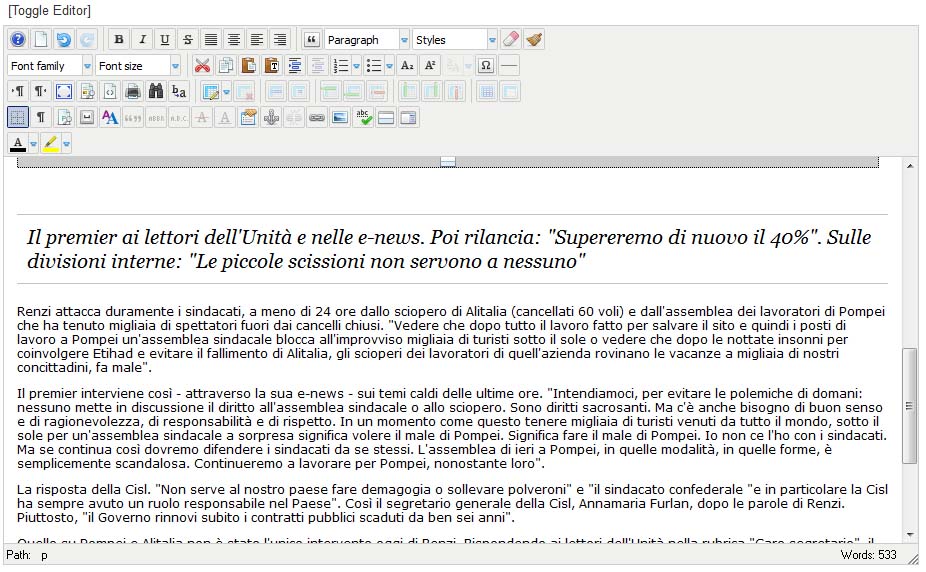This screenshot has height=572, width=926.
Task: Click the undo icon
Action: point(63,40)
